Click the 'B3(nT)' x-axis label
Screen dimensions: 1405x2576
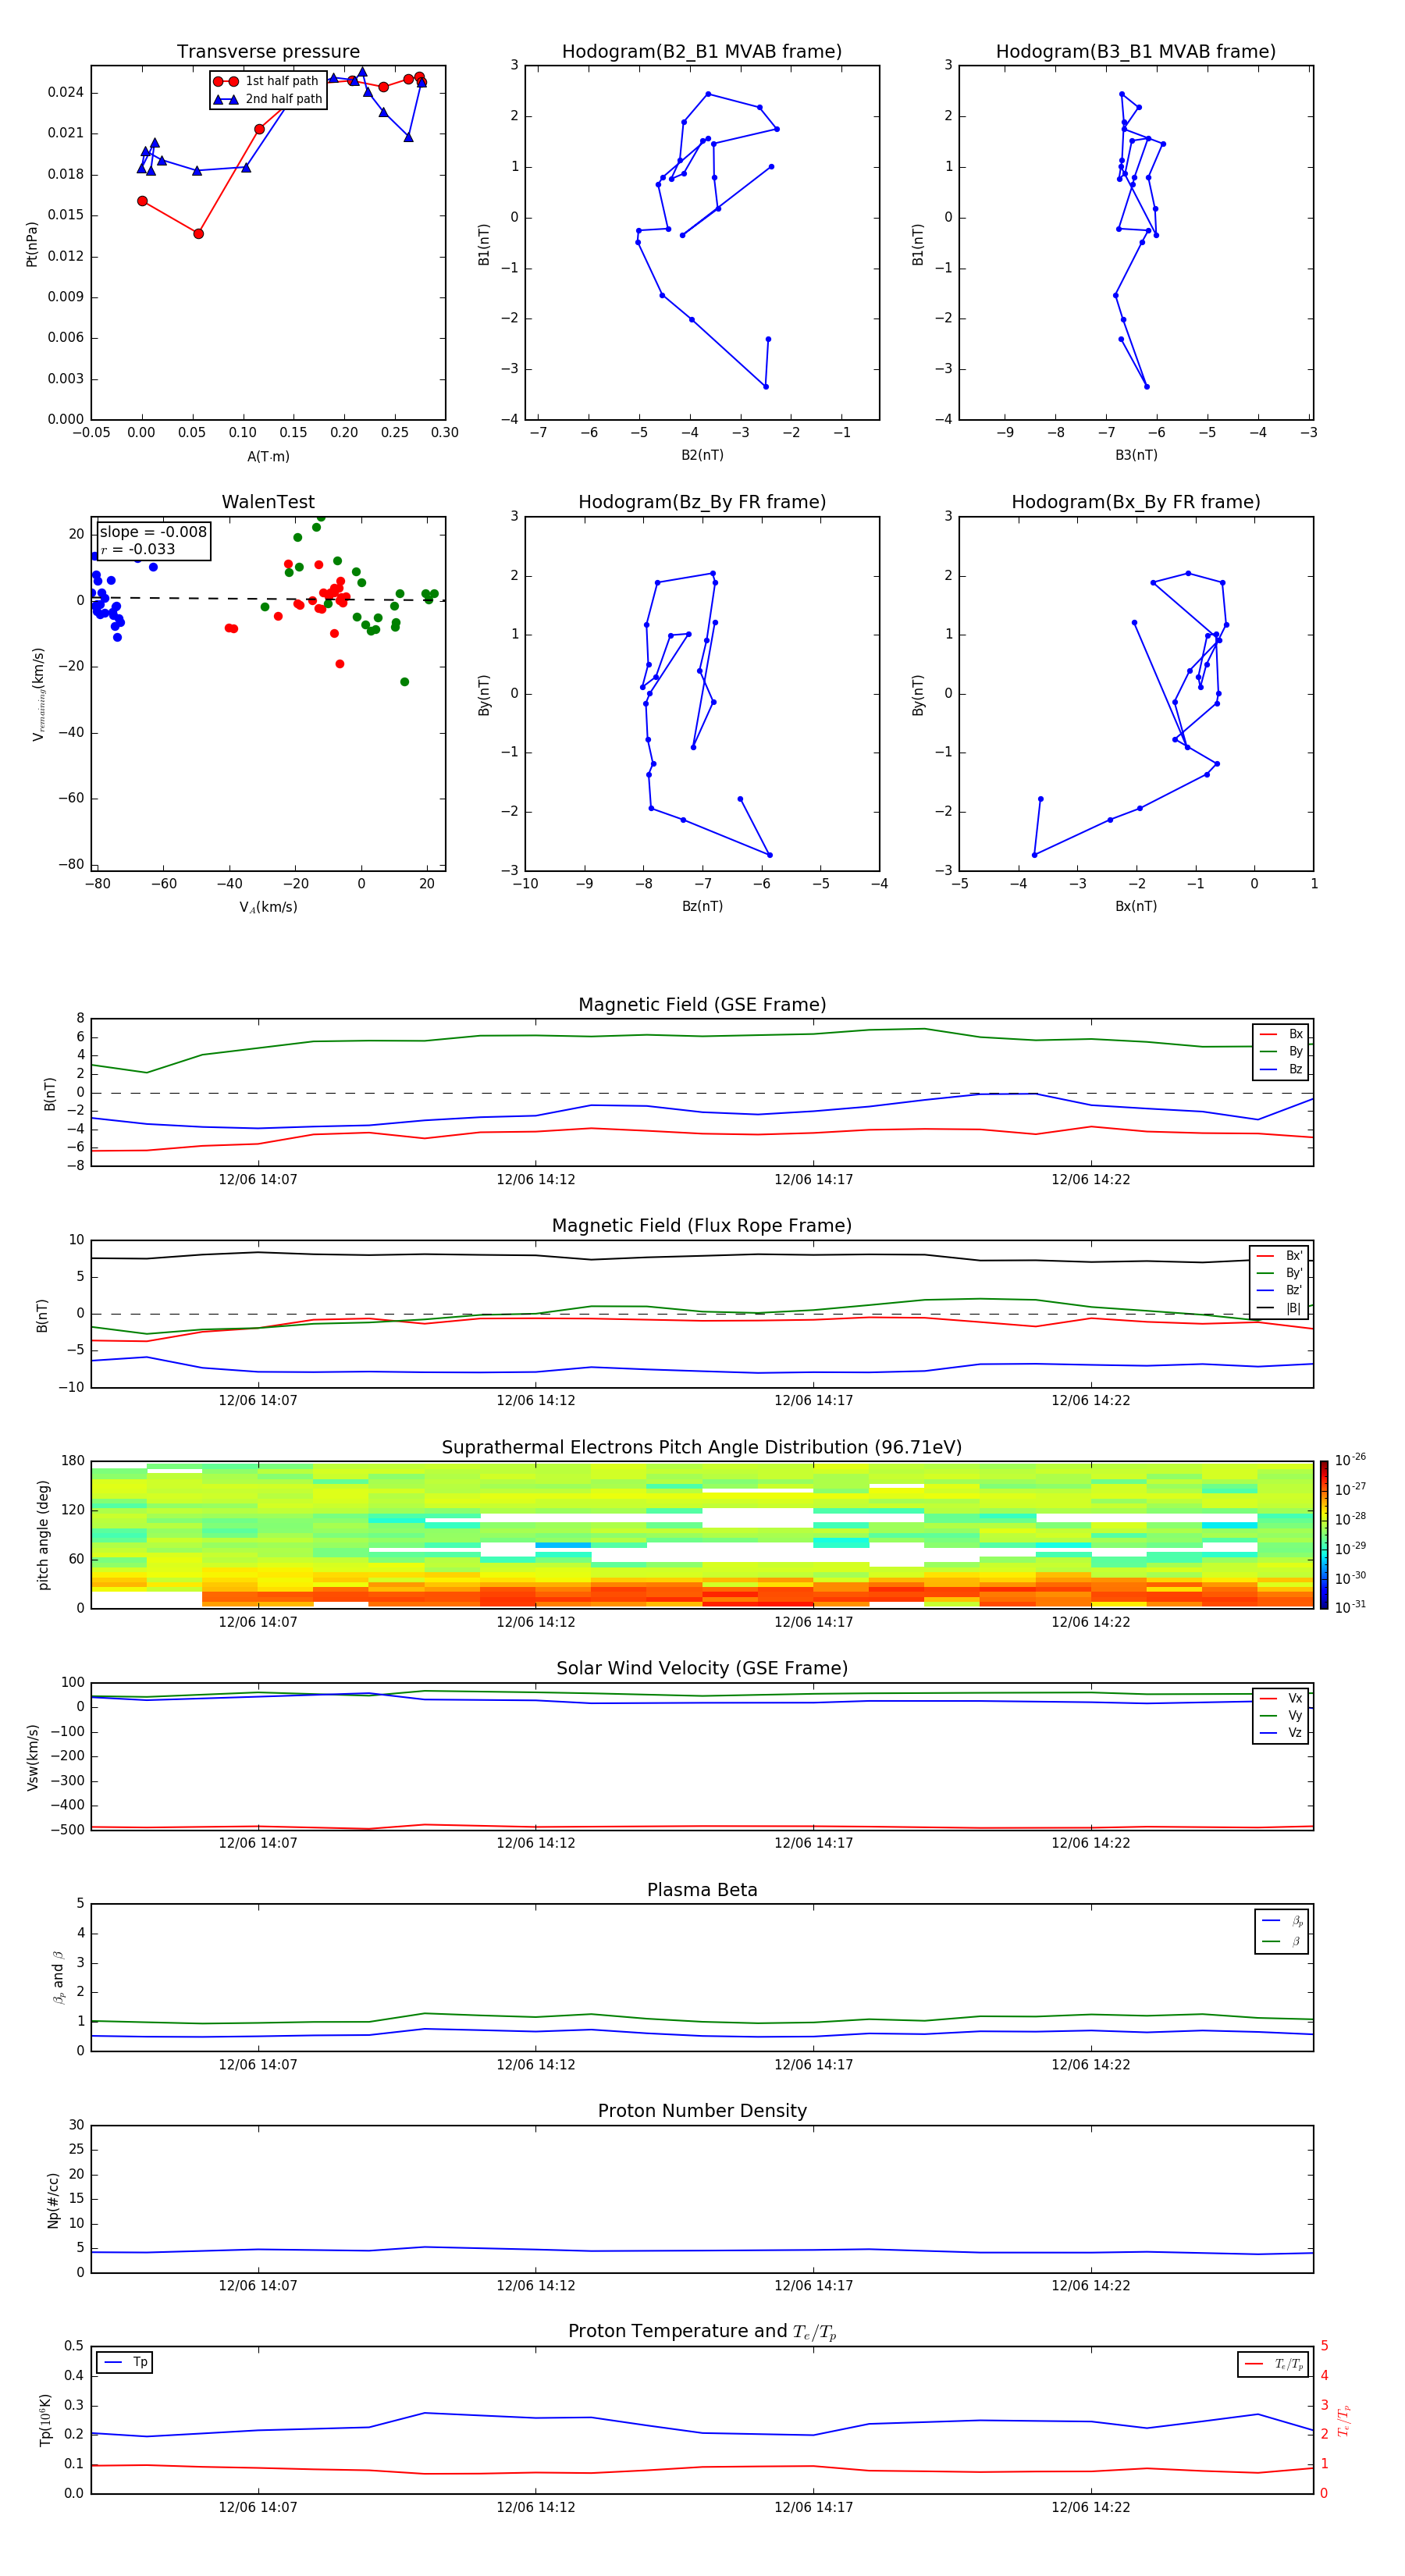pos(1136,455)
